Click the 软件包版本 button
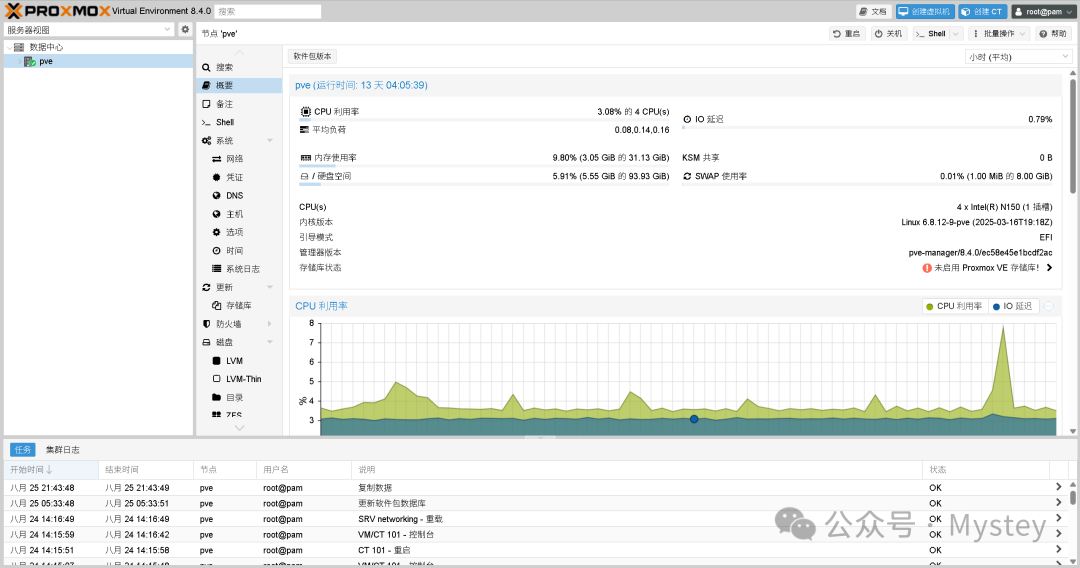1080x568 pixels. coord(312,56)
